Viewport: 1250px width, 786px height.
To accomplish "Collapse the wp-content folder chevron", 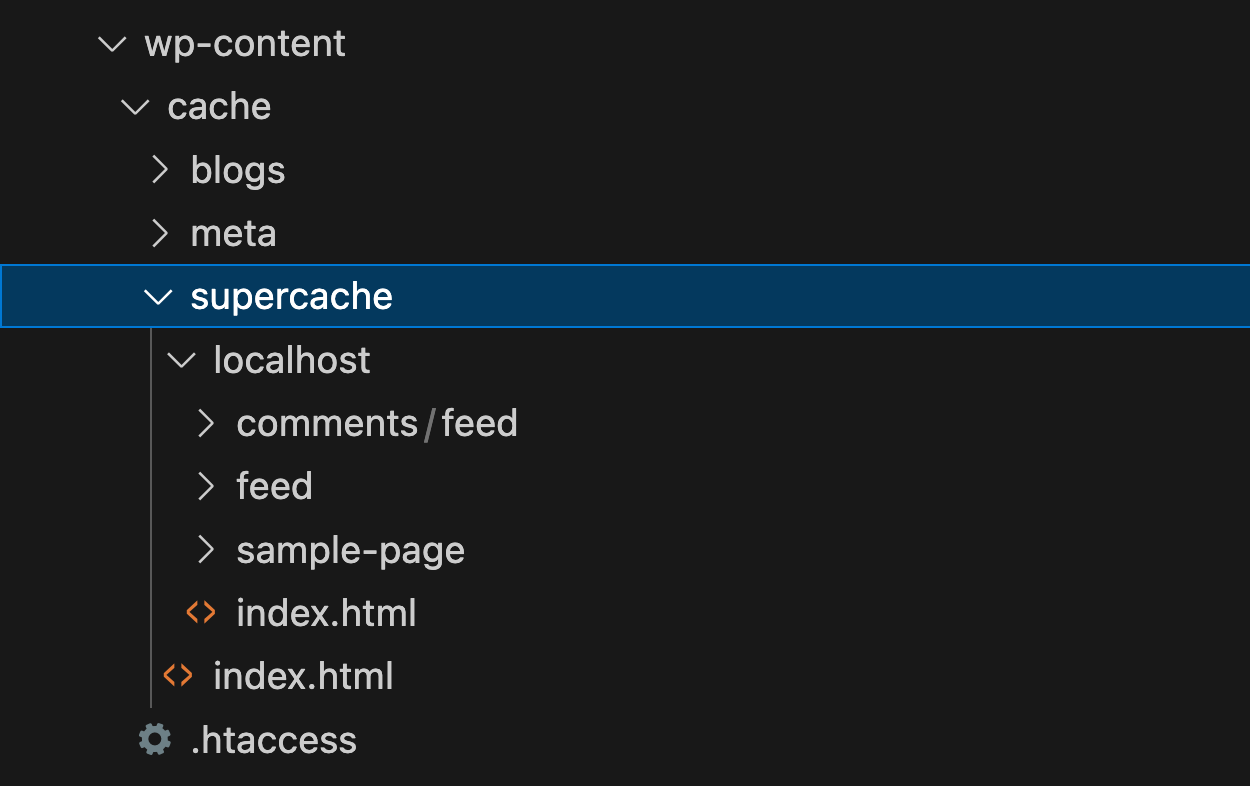I will [x=113, y=44].
